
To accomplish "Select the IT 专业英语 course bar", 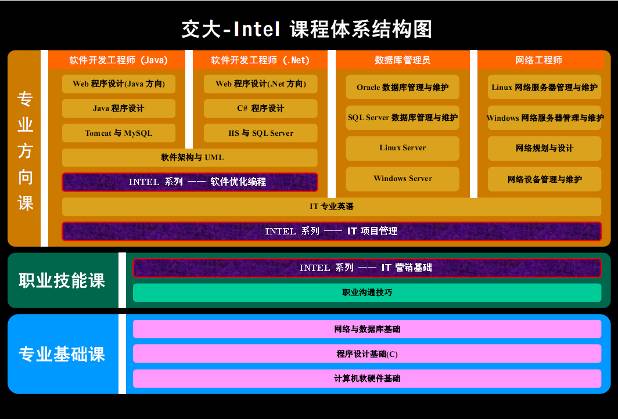I will (331, 206).
